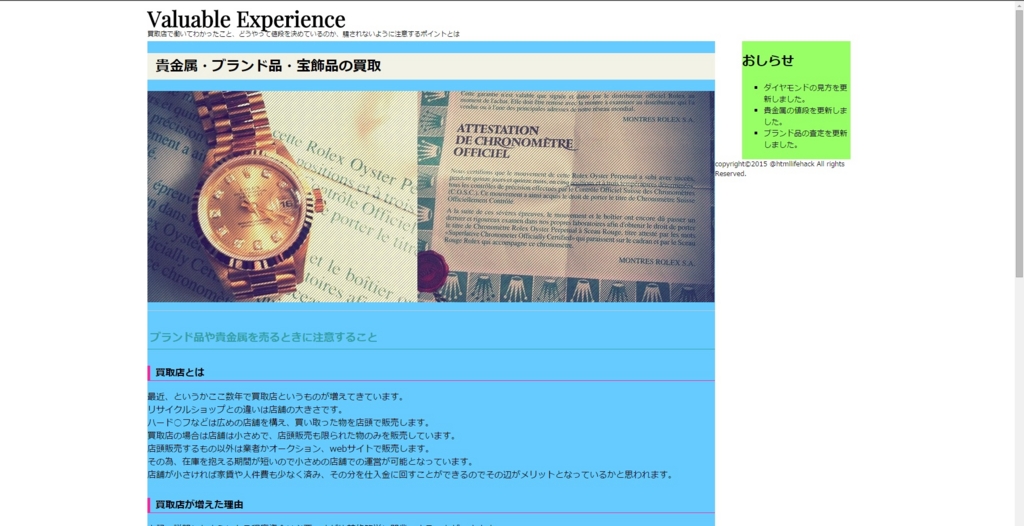The width and height of the screenshot is (1024, 526).
Task: Click the line starting 店頭販売するもの以外は業者か
Action: (289, 449)
